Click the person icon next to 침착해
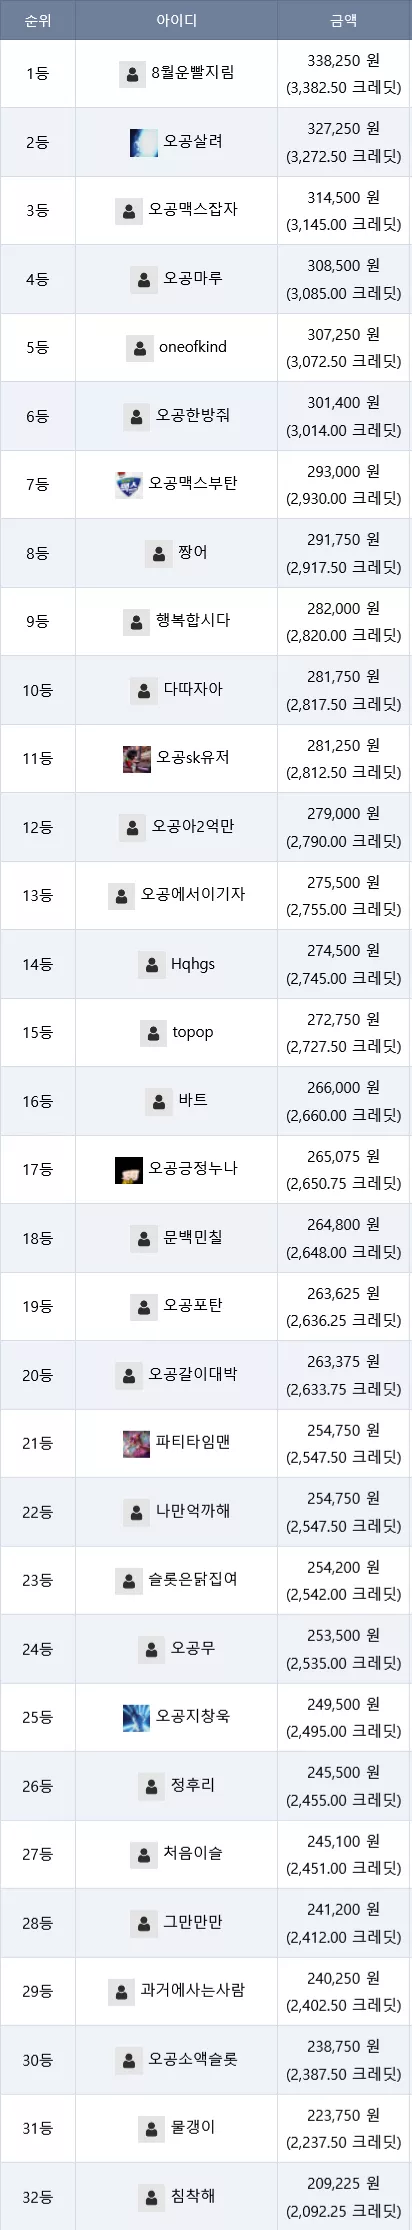This screenshot has width=412, height=2230. (152, 2197)
